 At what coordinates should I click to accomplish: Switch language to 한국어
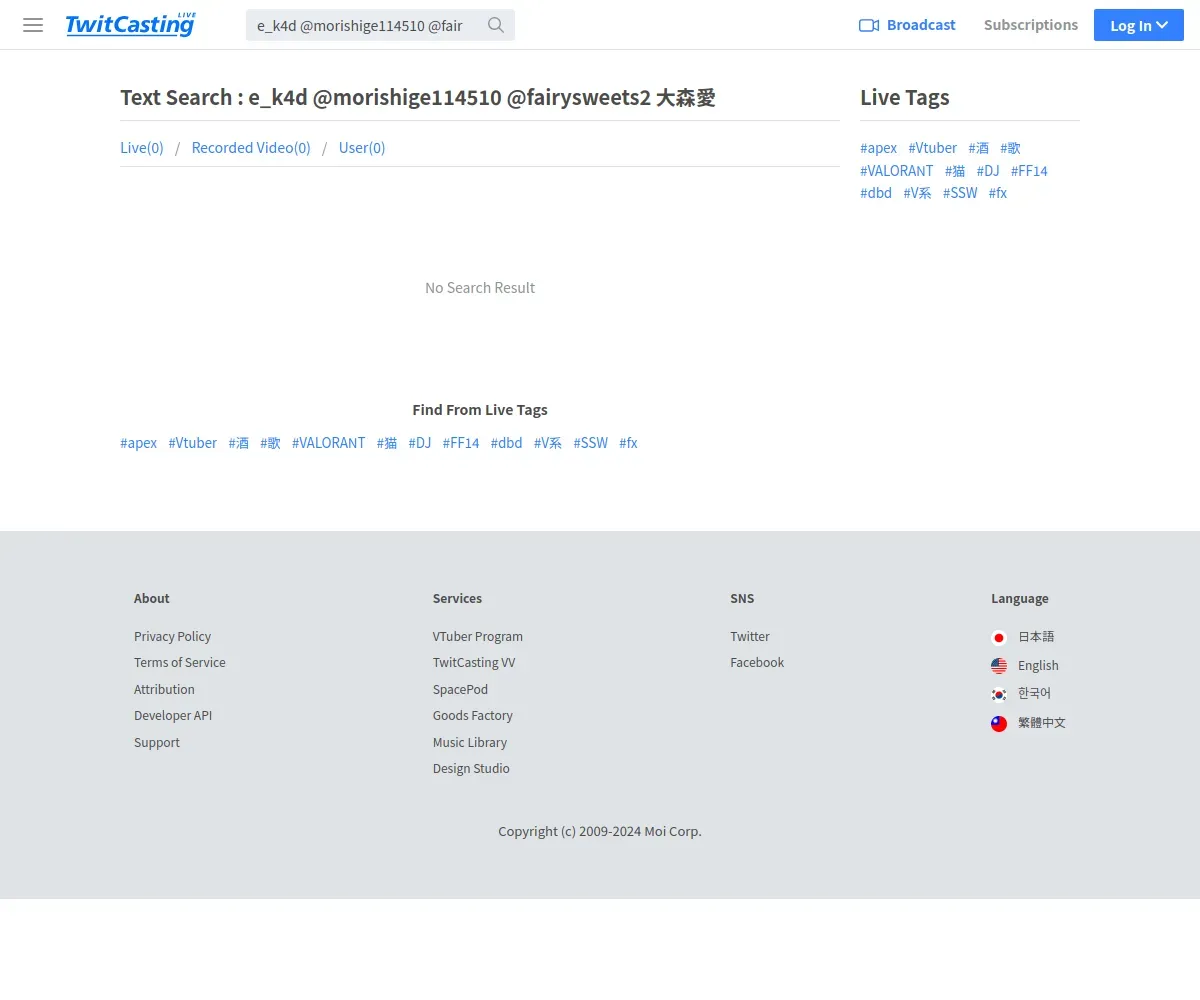click(1035, 694)
